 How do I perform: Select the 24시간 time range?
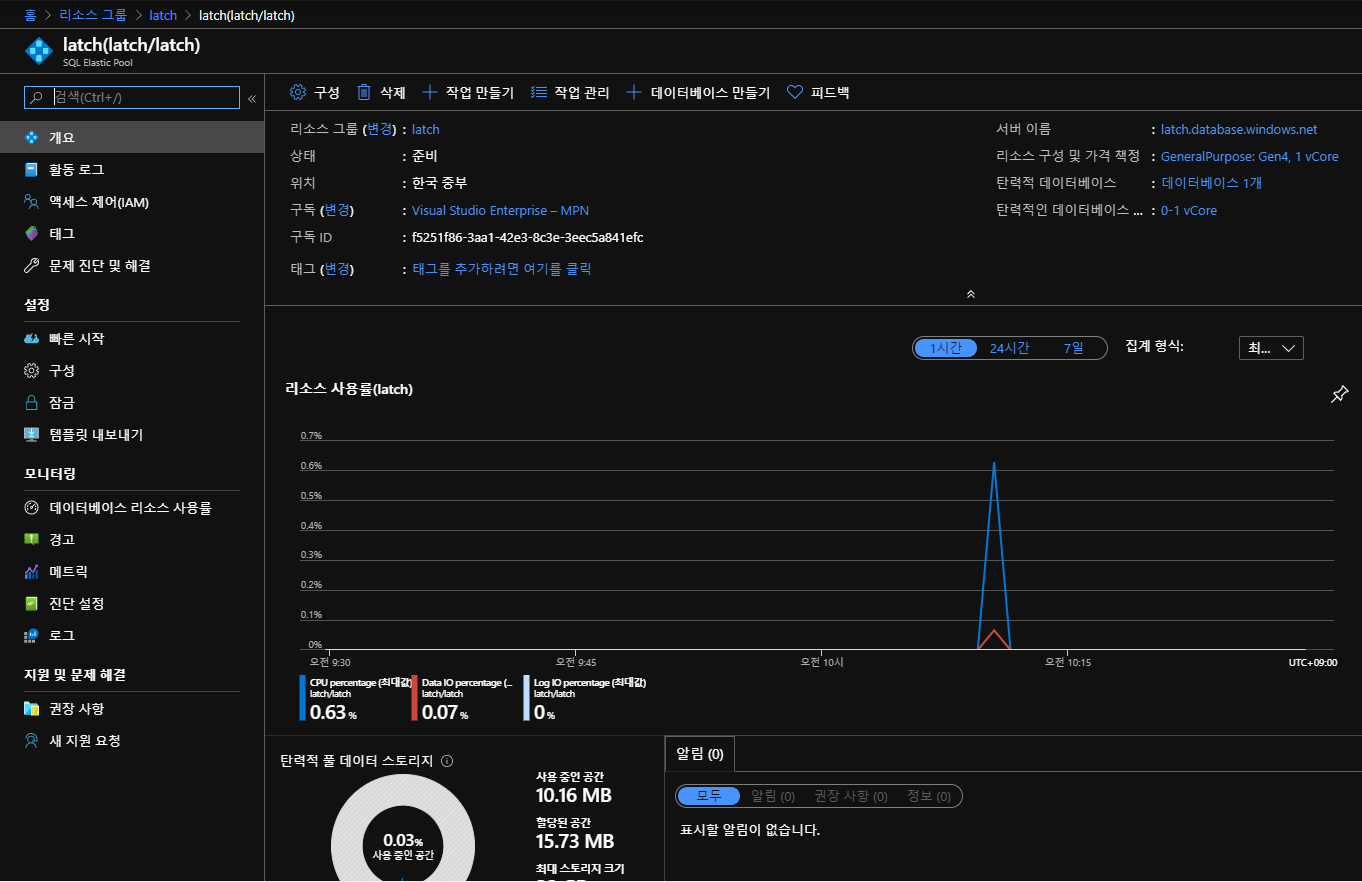tap(1009, 348)
